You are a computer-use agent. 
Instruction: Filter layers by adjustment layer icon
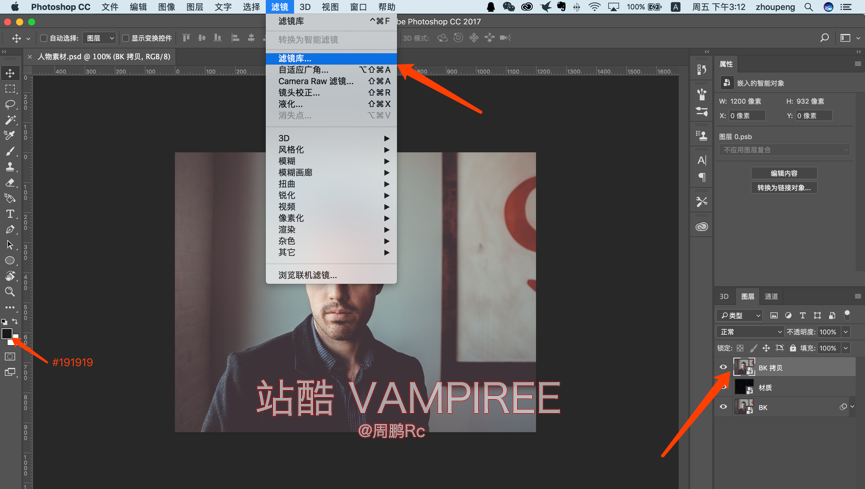tap(788, 315)
